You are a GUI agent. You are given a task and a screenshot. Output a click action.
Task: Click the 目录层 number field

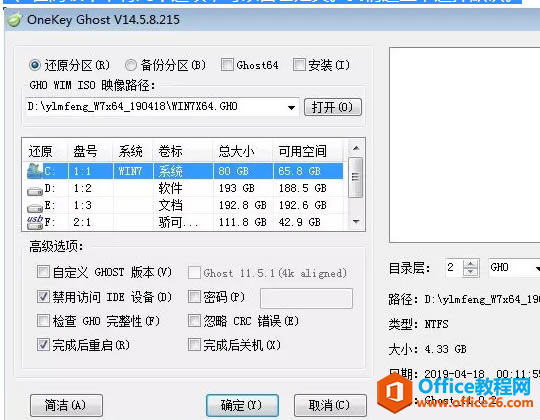pyautogui.click(x=454, y=267)
